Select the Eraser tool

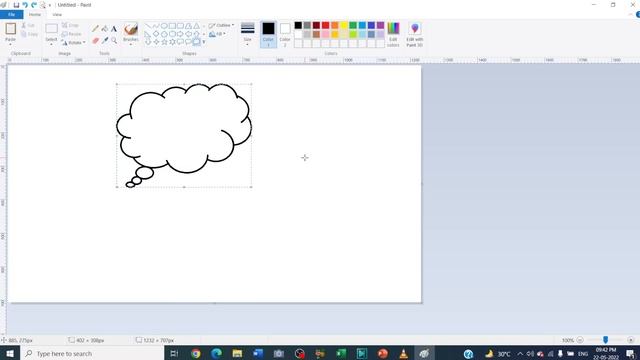click(x=96, y=40)
